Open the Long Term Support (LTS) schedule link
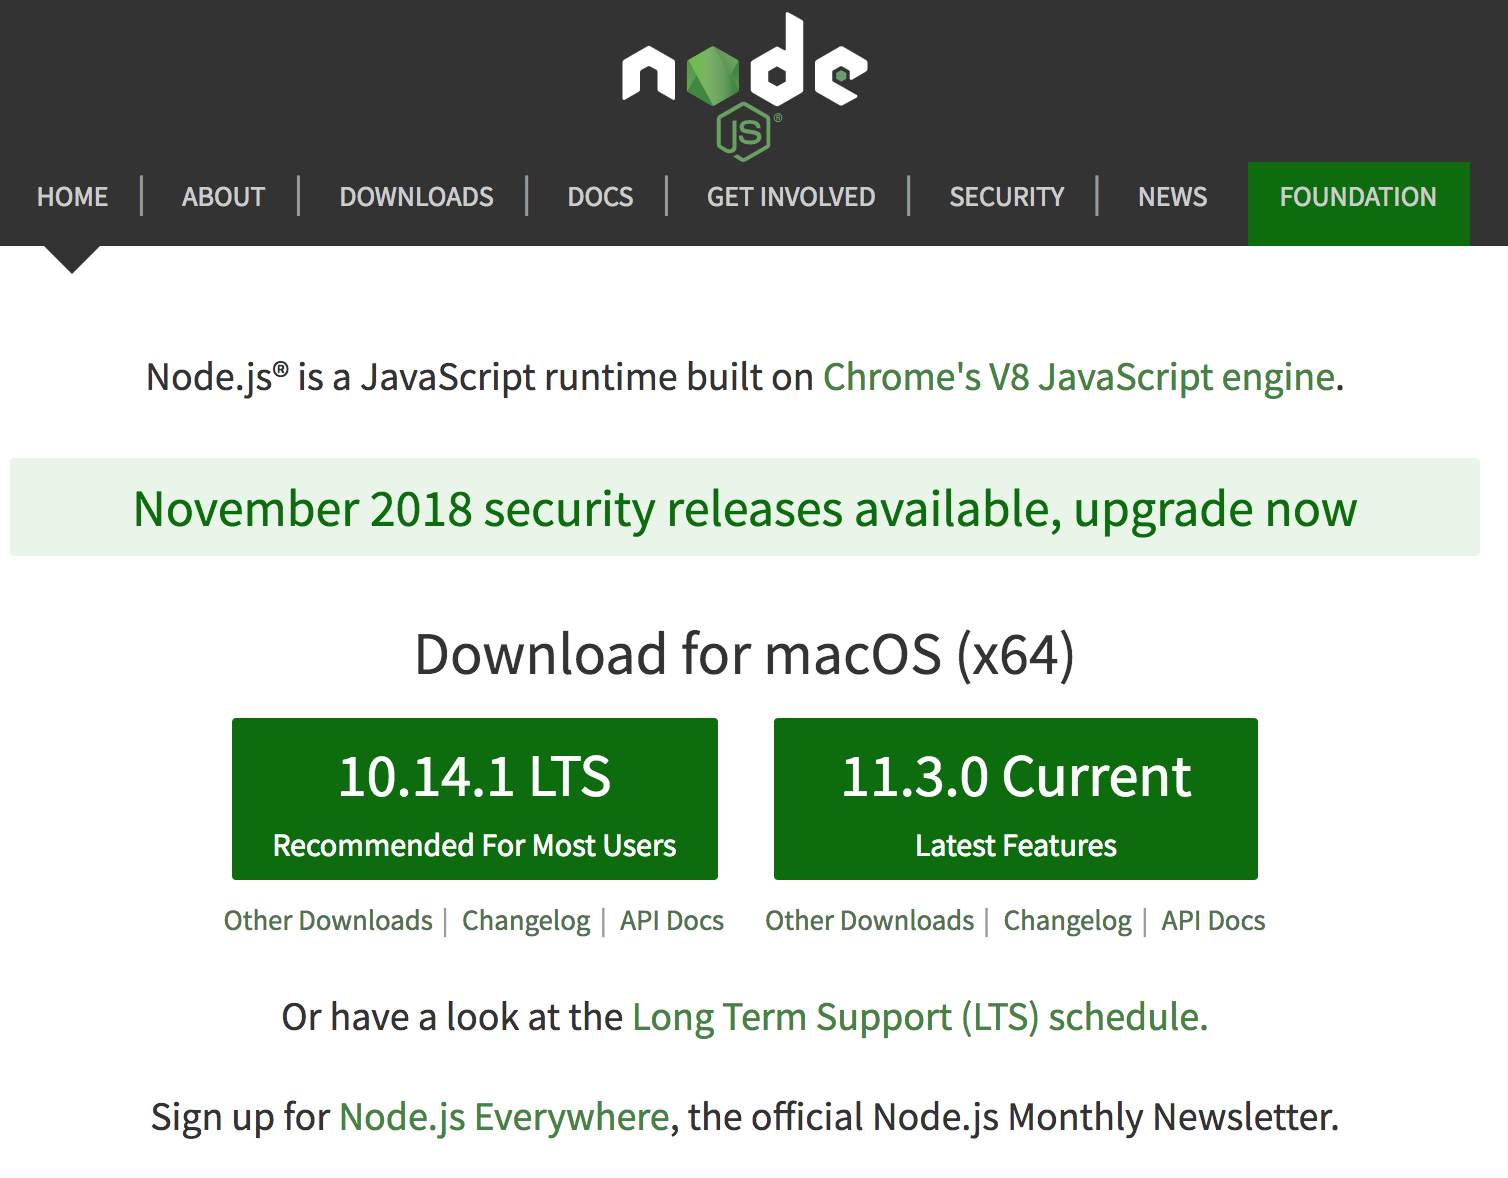This screenshot has width=1508, height=1178. (920, 1017)
